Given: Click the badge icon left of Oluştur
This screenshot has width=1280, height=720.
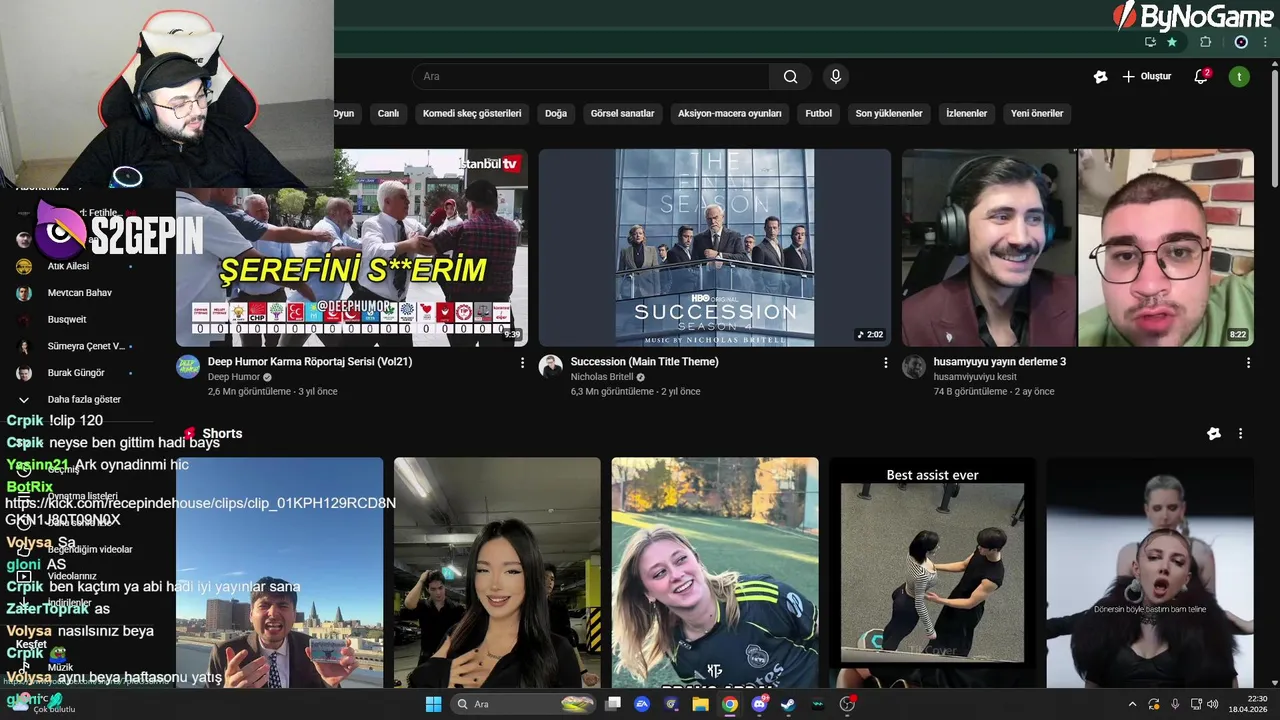Looking at the screenshot, I should click(x=1100, y=77).
